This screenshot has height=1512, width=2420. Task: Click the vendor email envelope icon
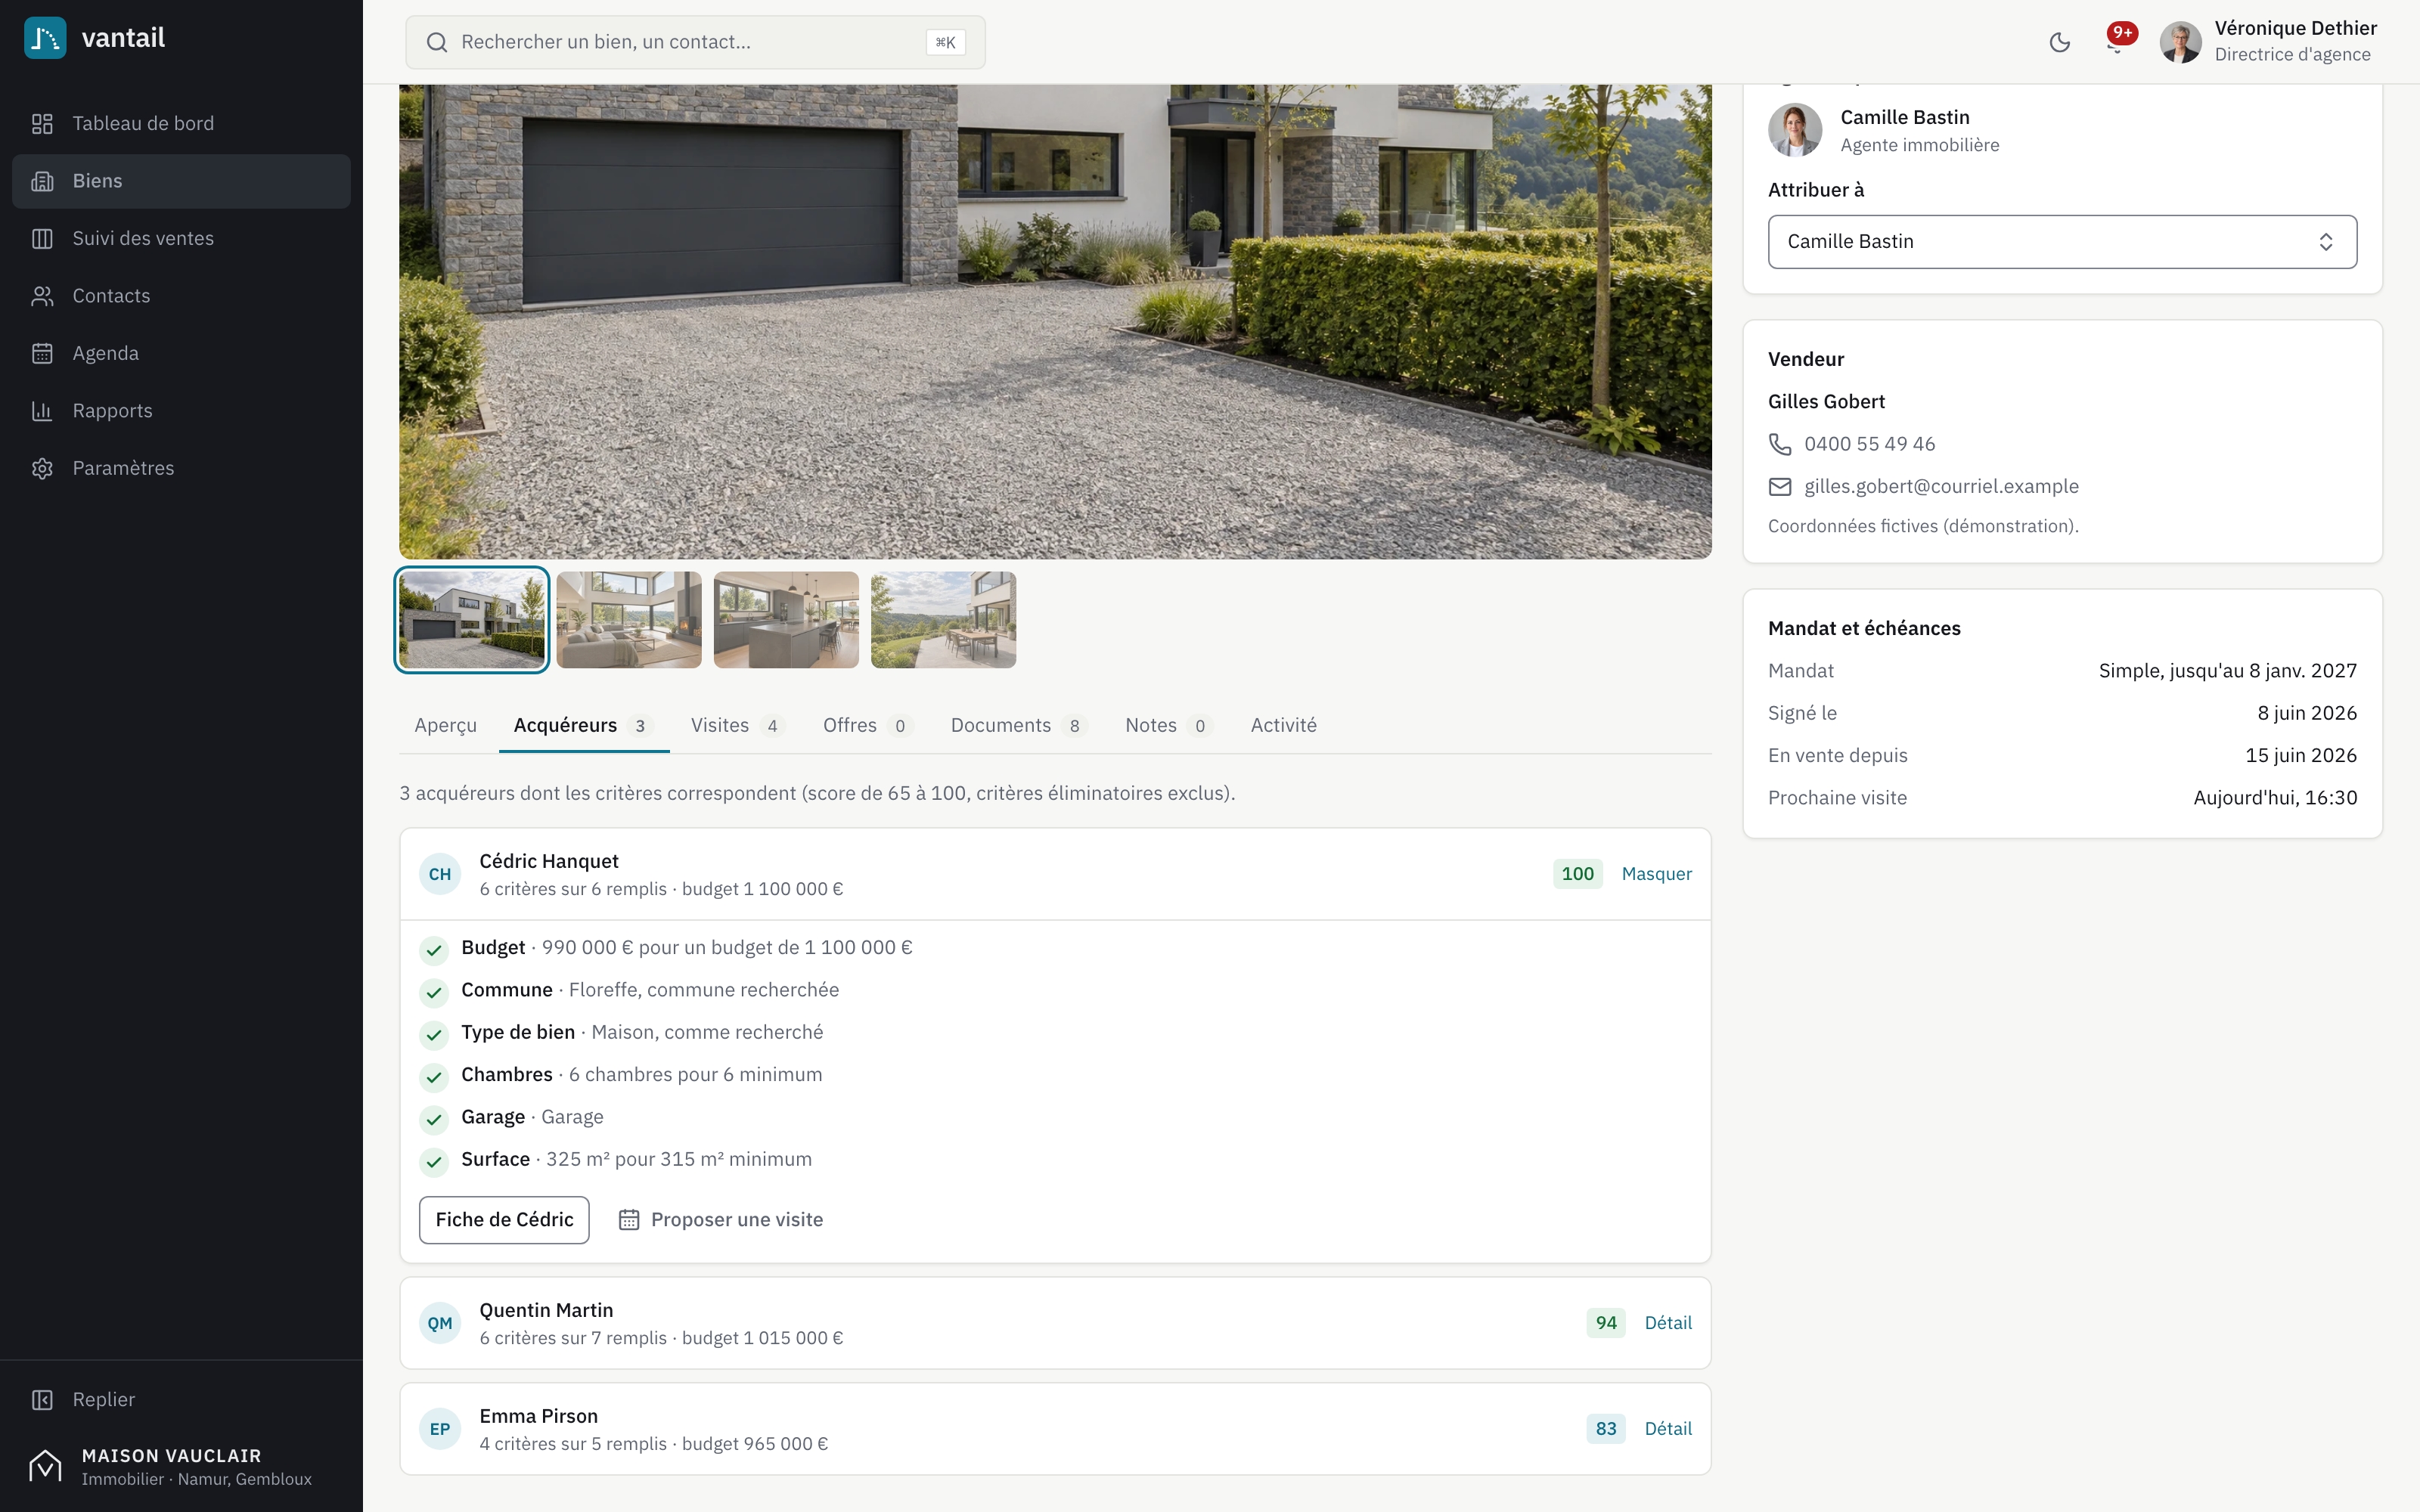click(x=1780, y=487)
